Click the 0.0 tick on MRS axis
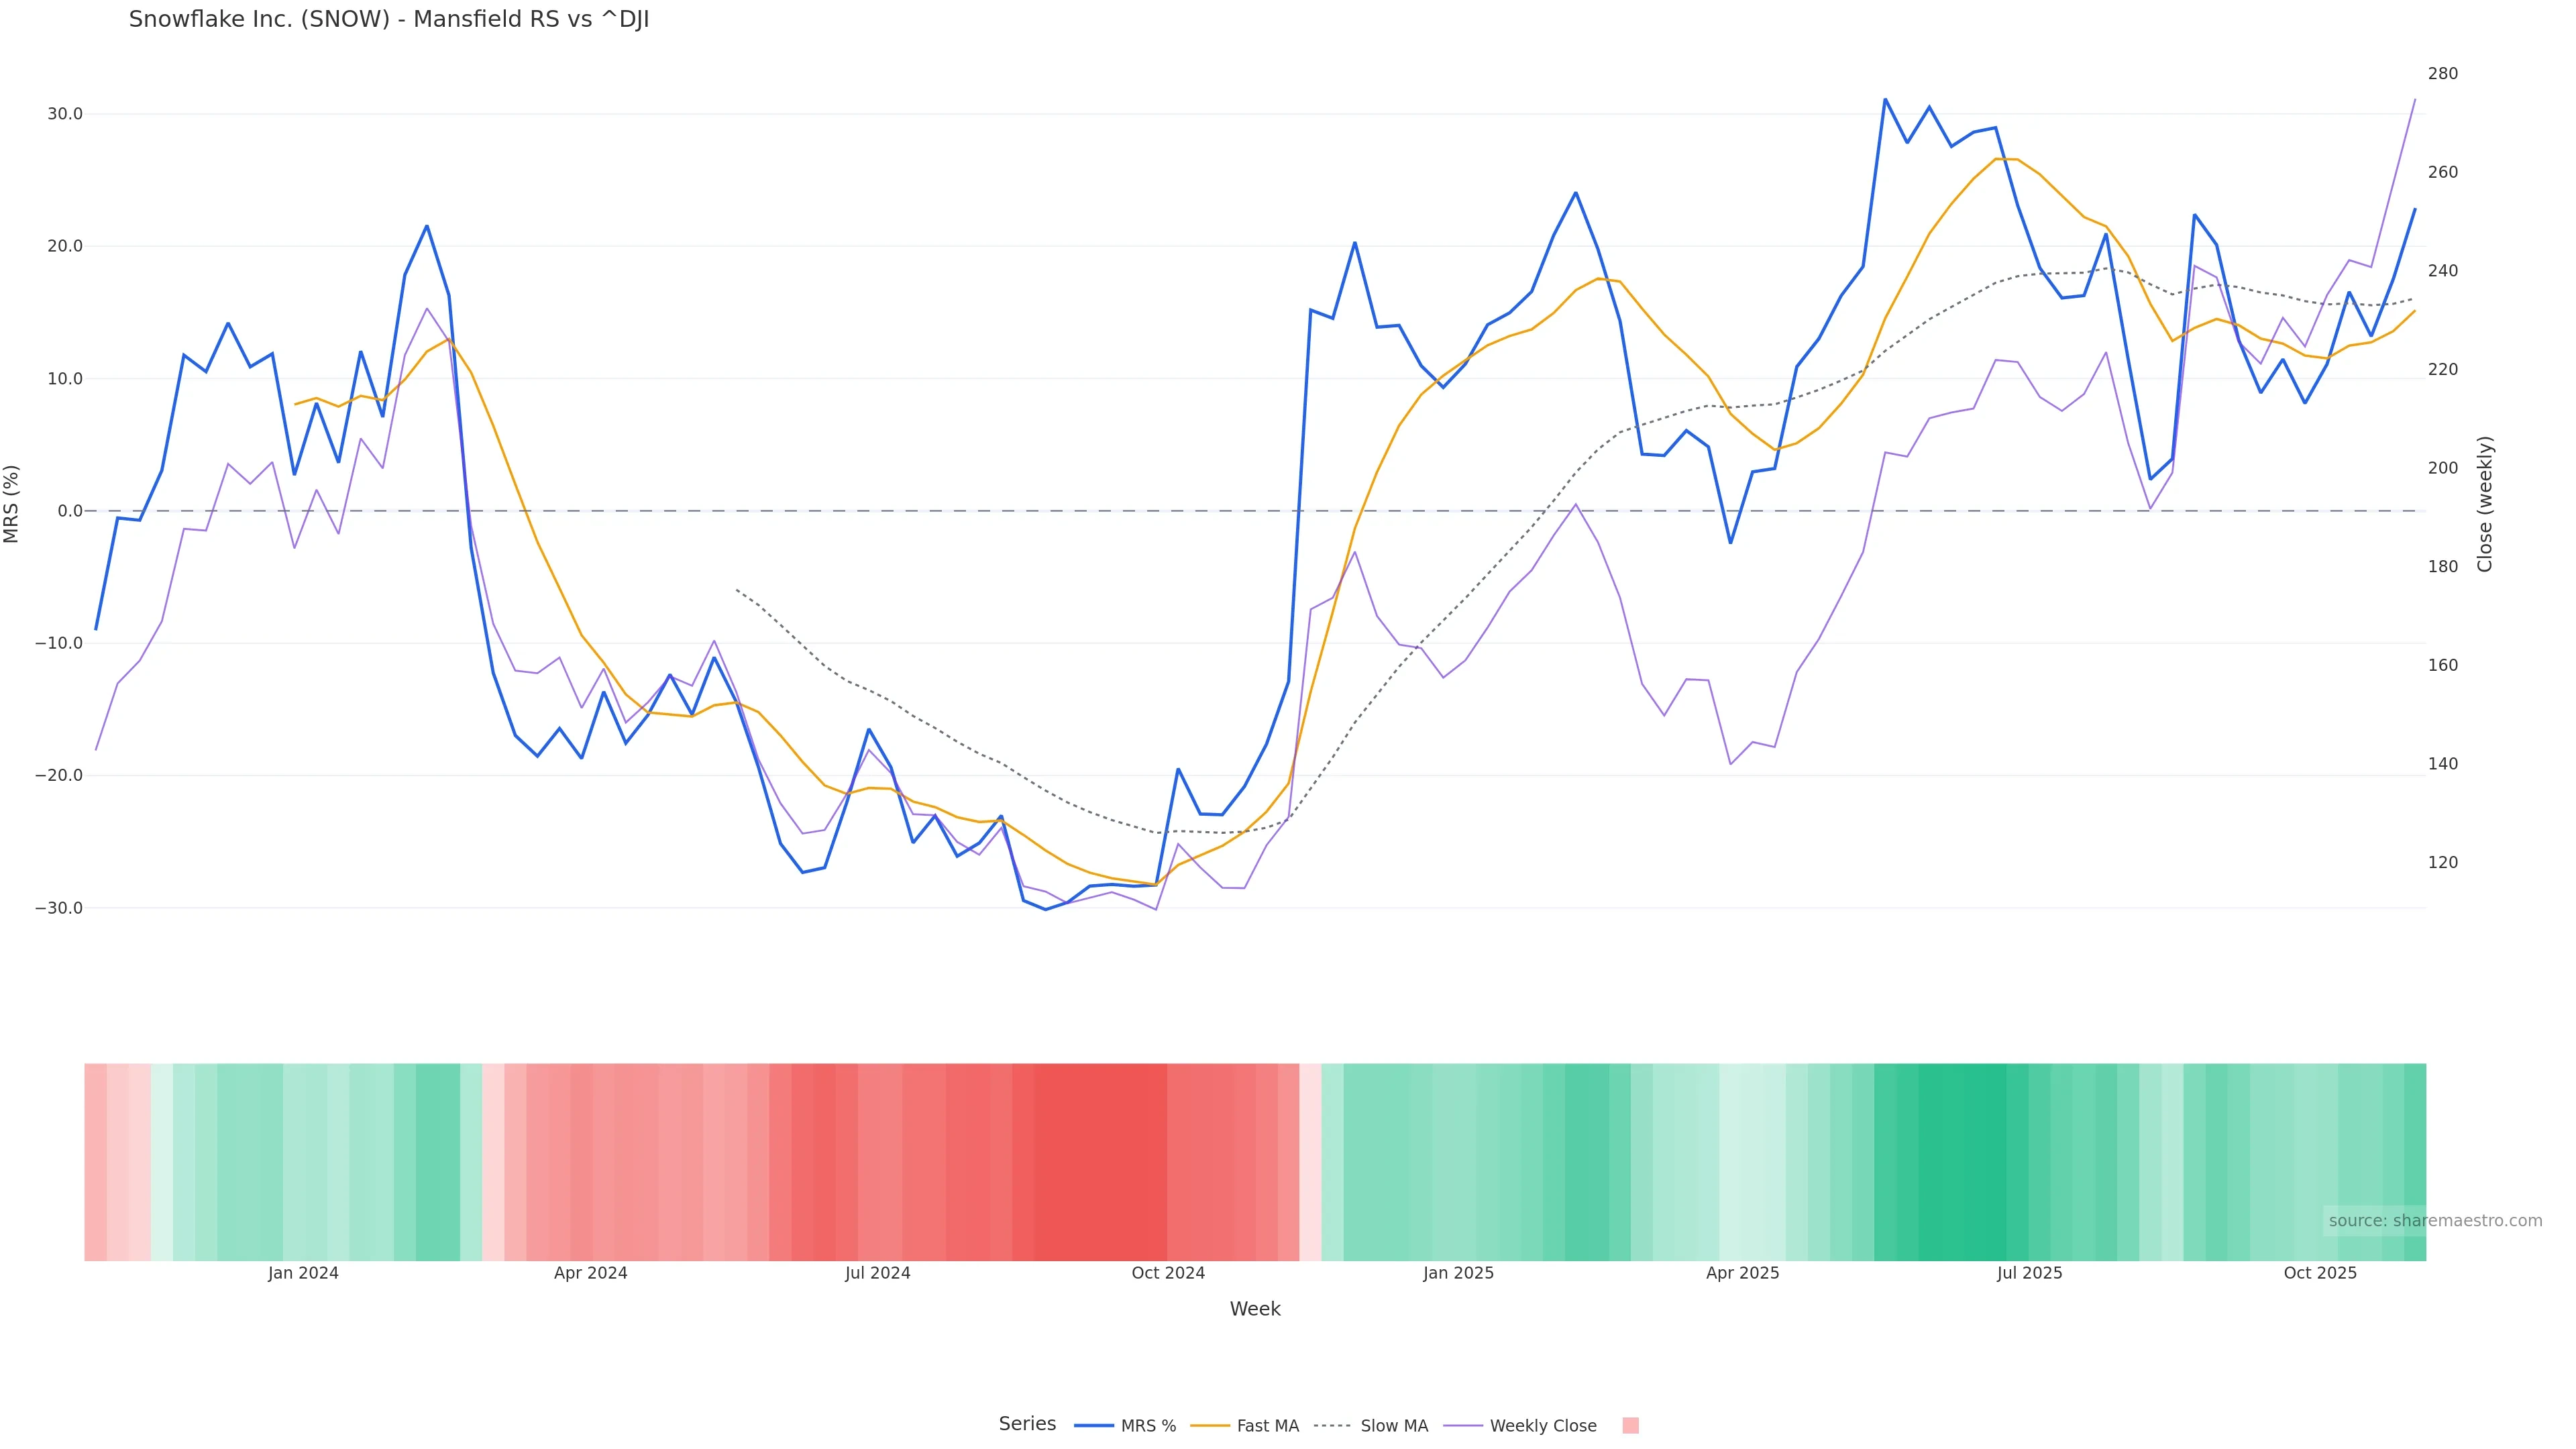Image resolution: width=2576 pixels, height=1449 pixels. tap(70, 511)
